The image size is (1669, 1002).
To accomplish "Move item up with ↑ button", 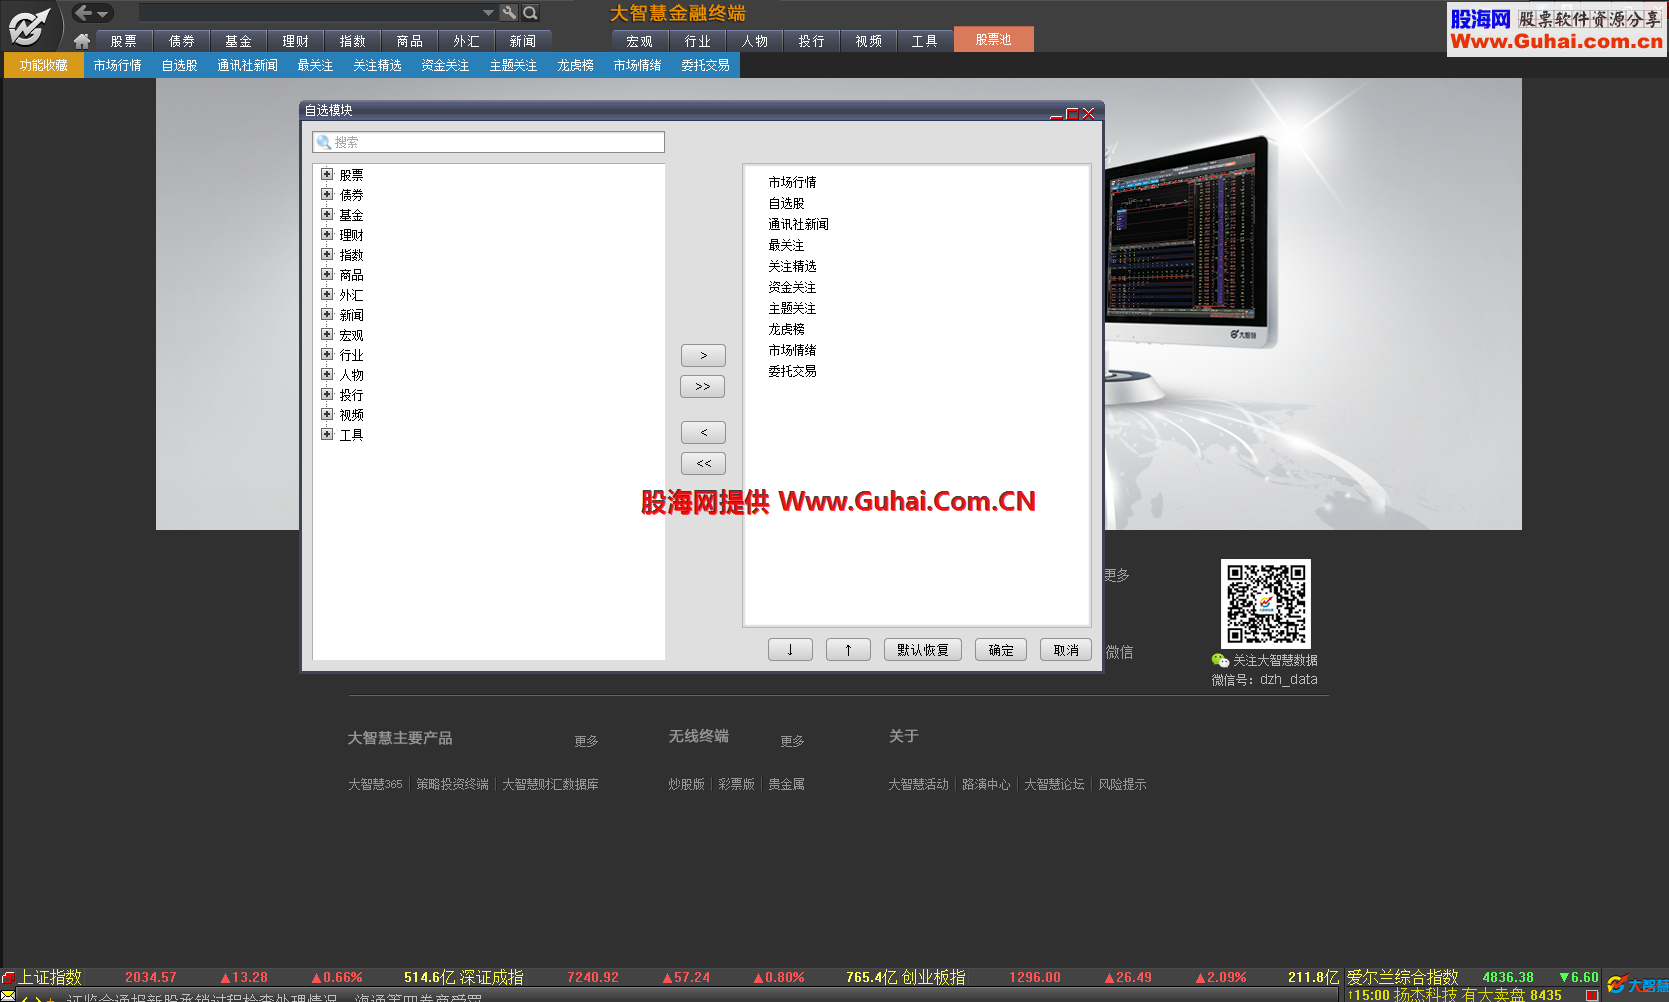I will pyautogui.click(x=848, y=650).
